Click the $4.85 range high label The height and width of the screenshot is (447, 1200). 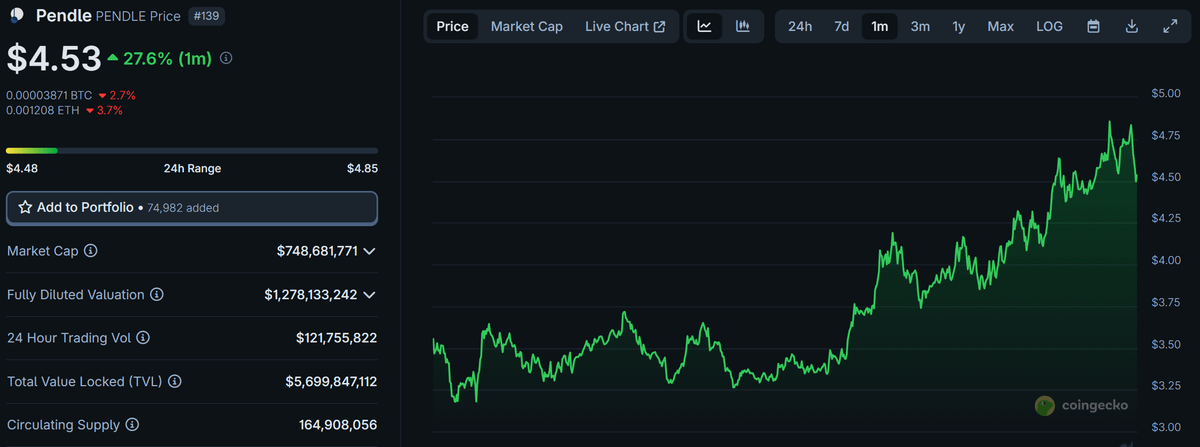click(x=362, y=168)
